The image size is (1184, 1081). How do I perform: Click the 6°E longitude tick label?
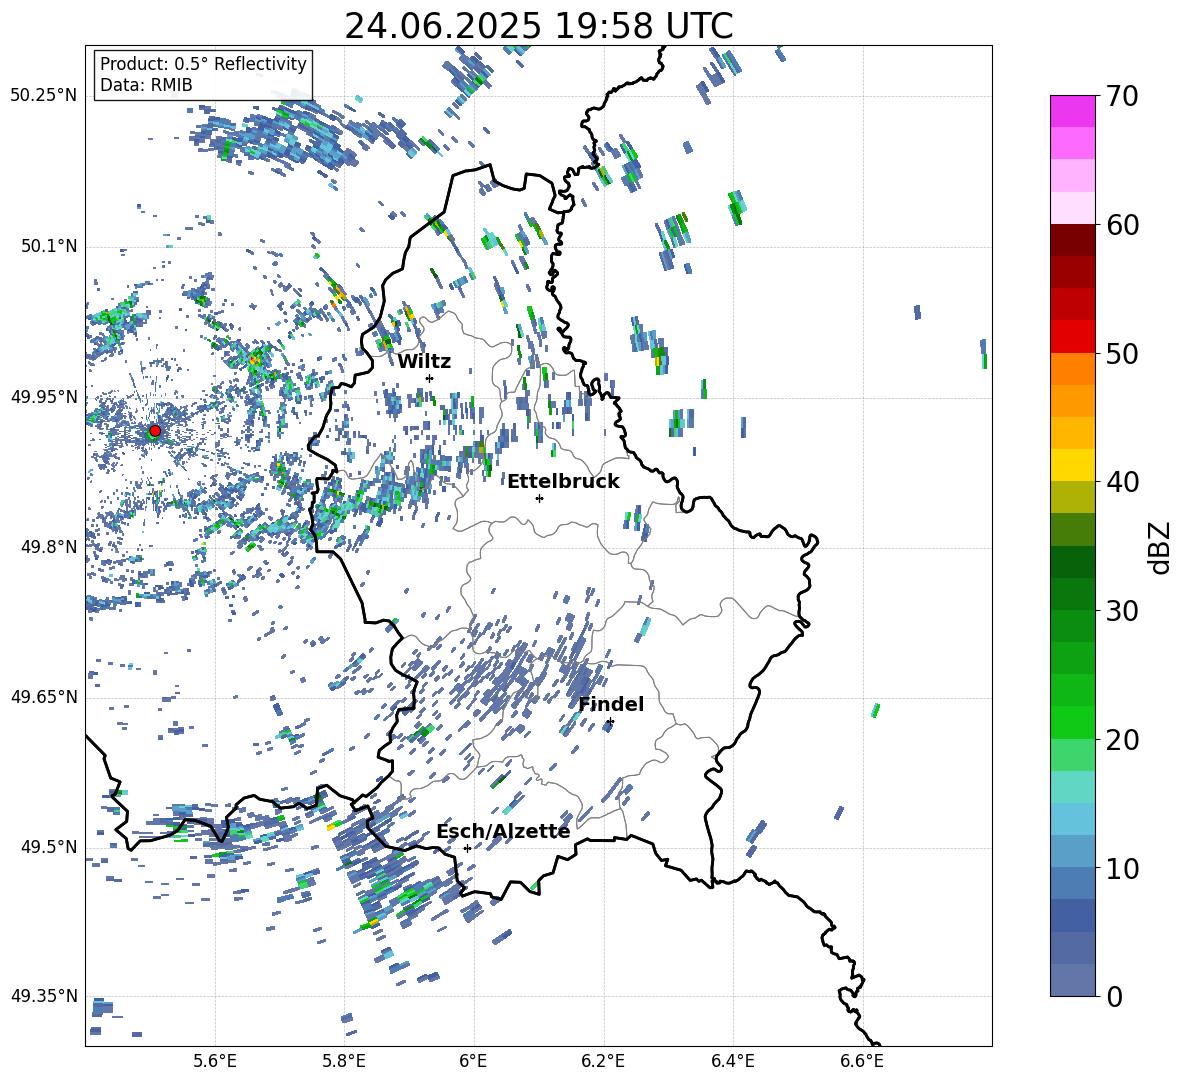click(x=473, y=1061)
